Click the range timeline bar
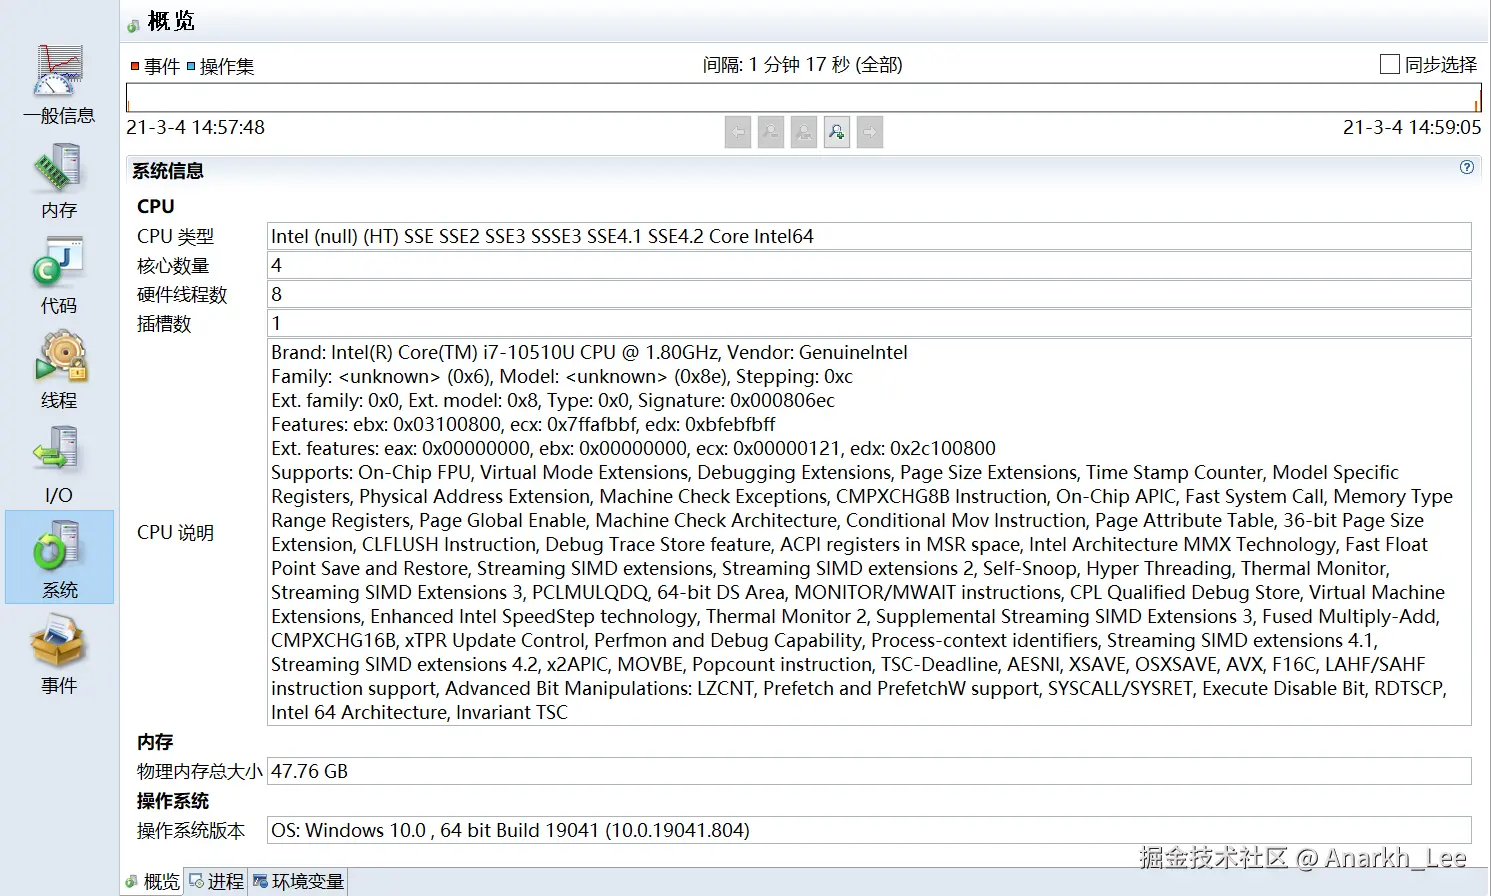Image resolution: width=1491 pixels, height=896 pixels. tap(803, 98)
